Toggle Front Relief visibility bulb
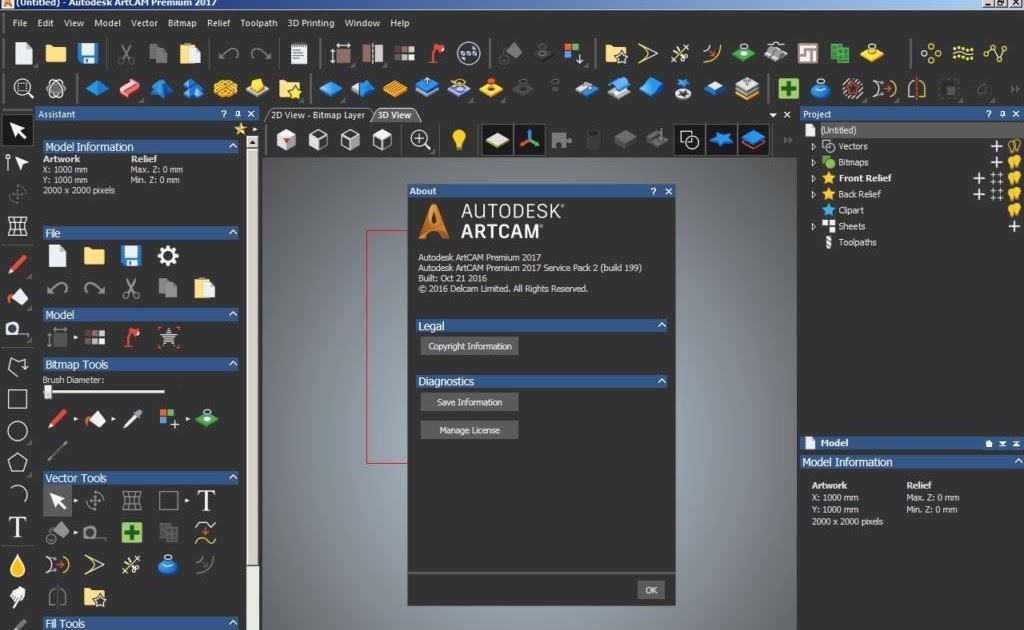1024x630 pixels. [x=1014, y=178]
